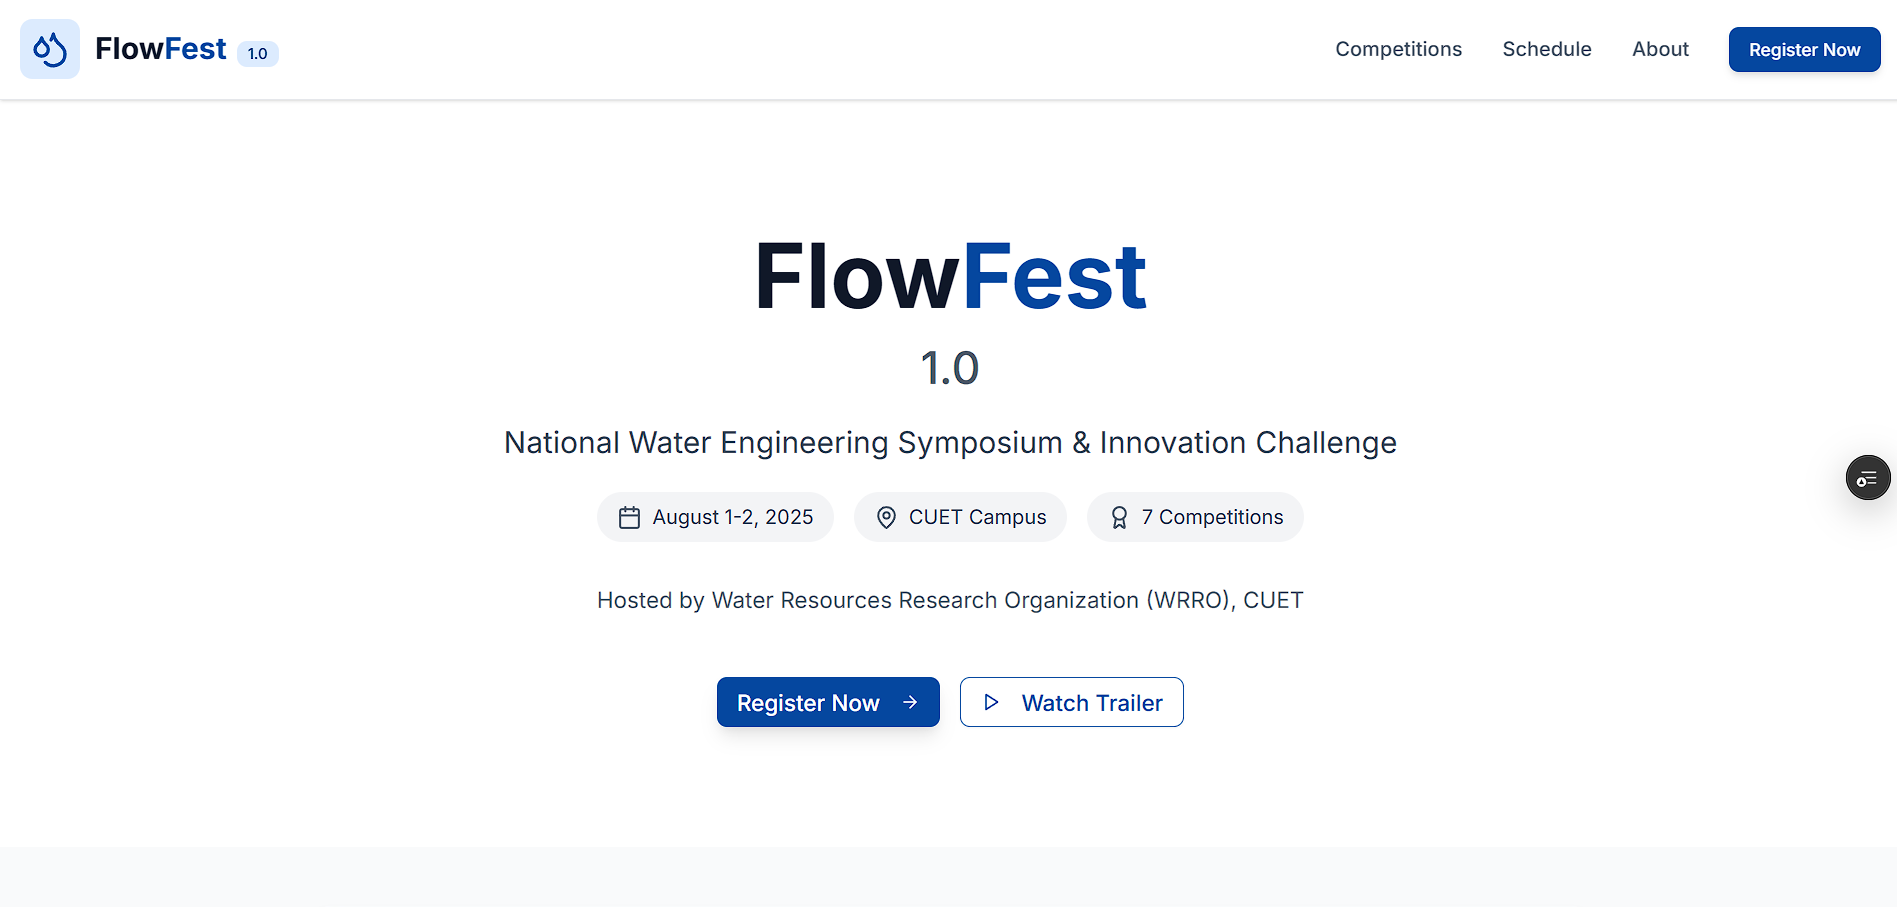Click the play icon inside Watch Trailer
The height and width of the screenshot is (907, 1897).
(x=993, y=702)
